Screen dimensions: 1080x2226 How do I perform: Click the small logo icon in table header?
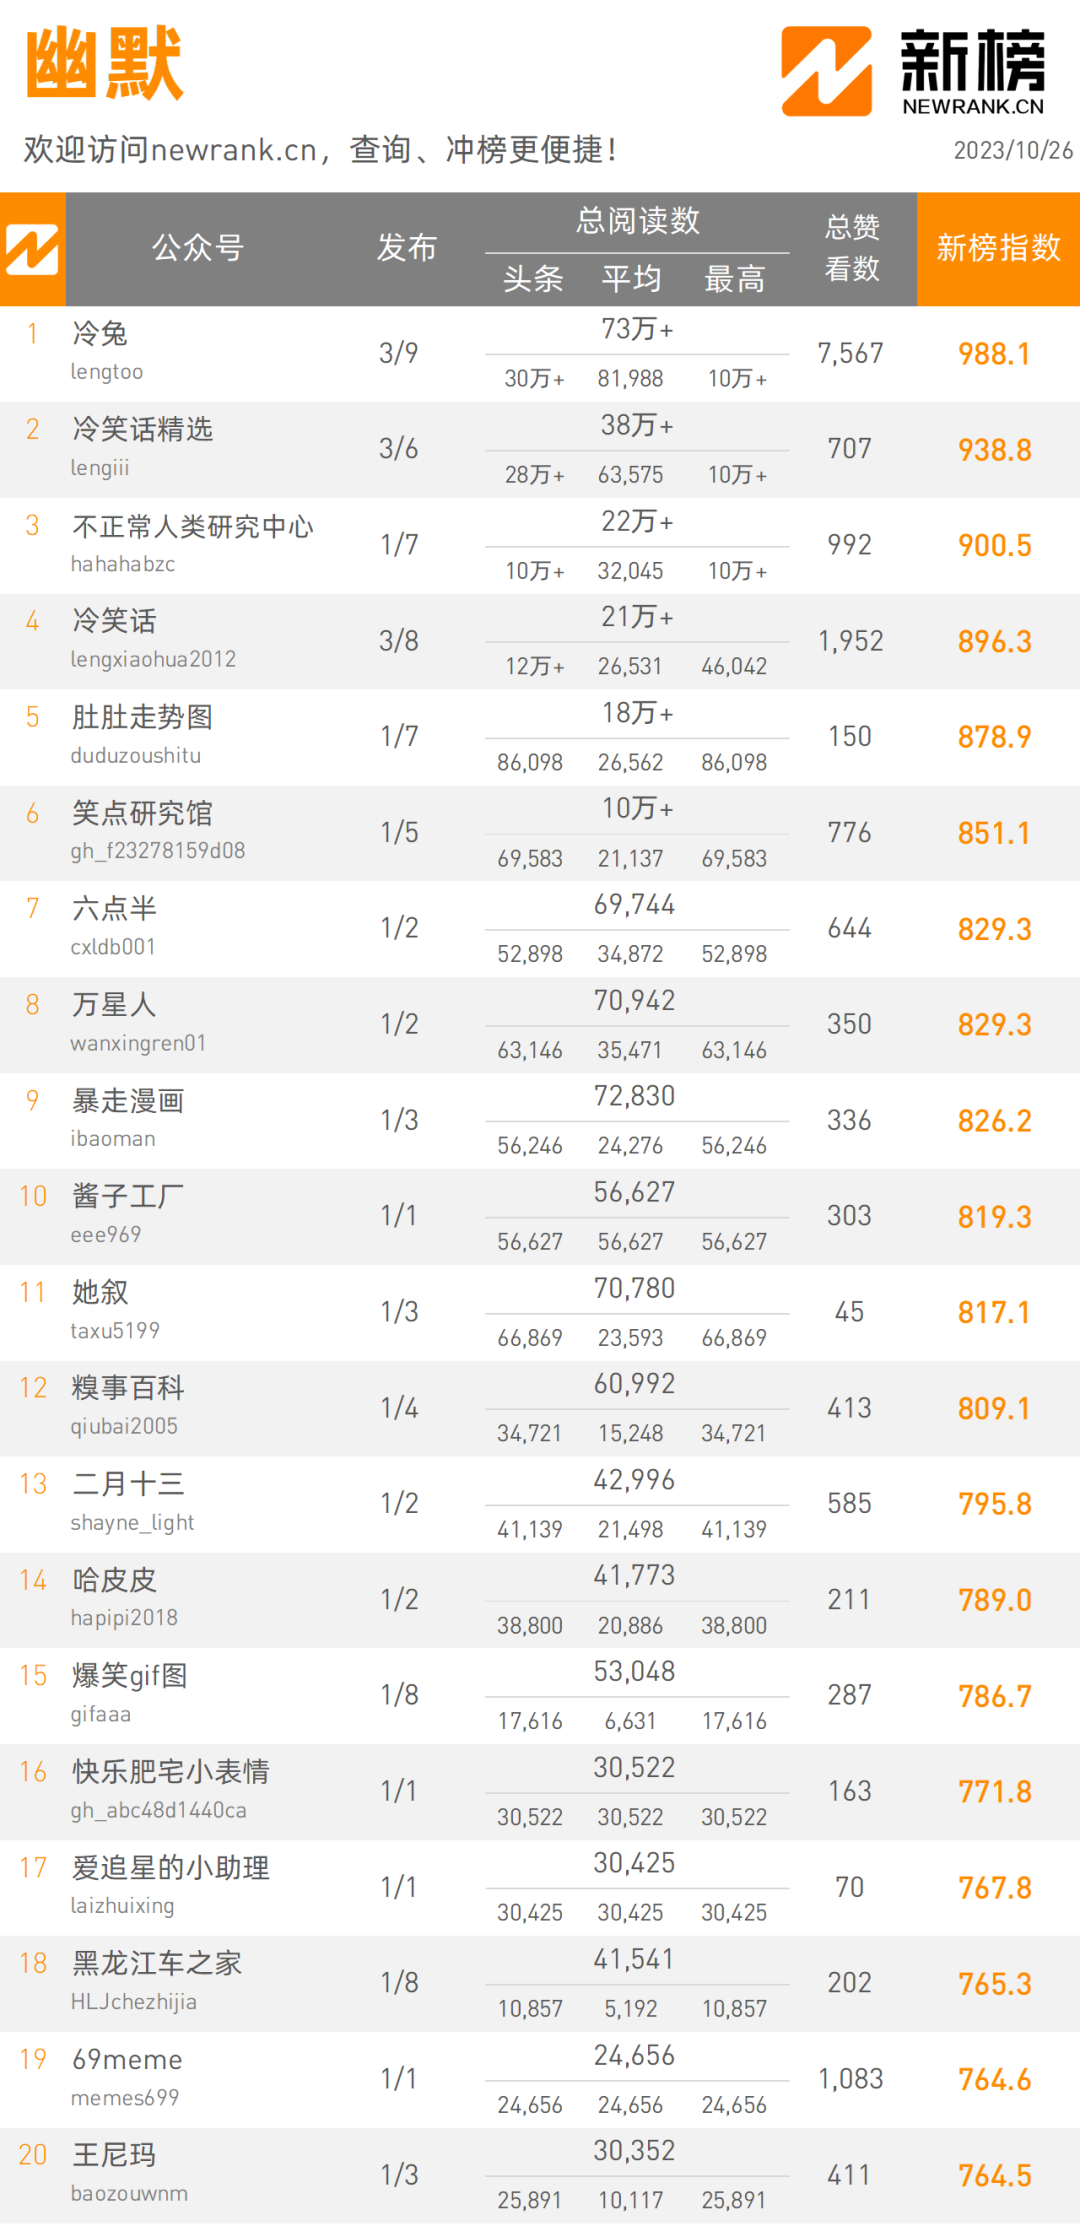coord(32,249)
